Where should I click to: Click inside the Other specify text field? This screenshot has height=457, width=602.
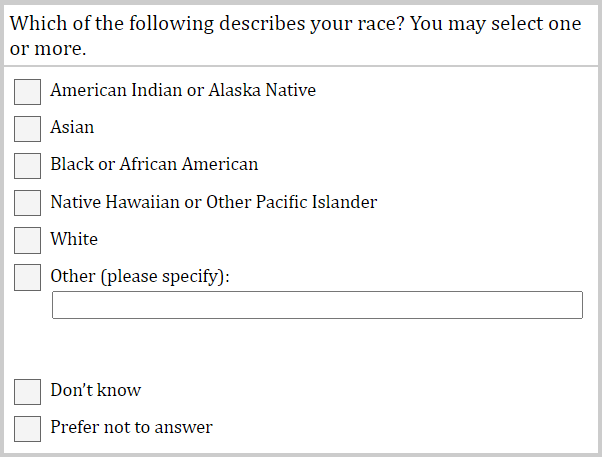[317, 305]
